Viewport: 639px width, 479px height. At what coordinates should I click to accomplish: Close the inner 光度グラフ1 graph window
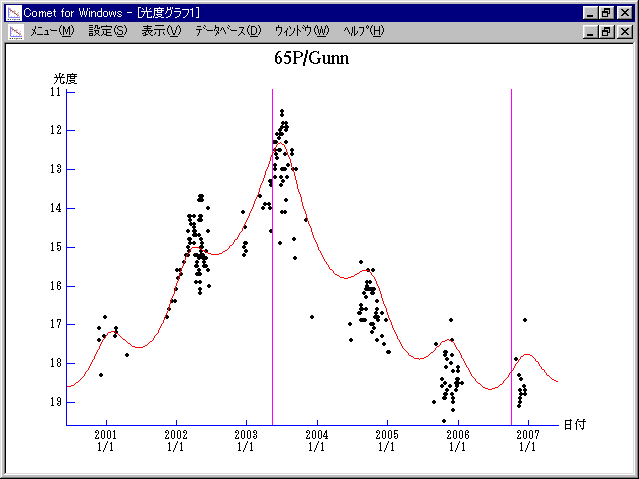click(625, 31)
